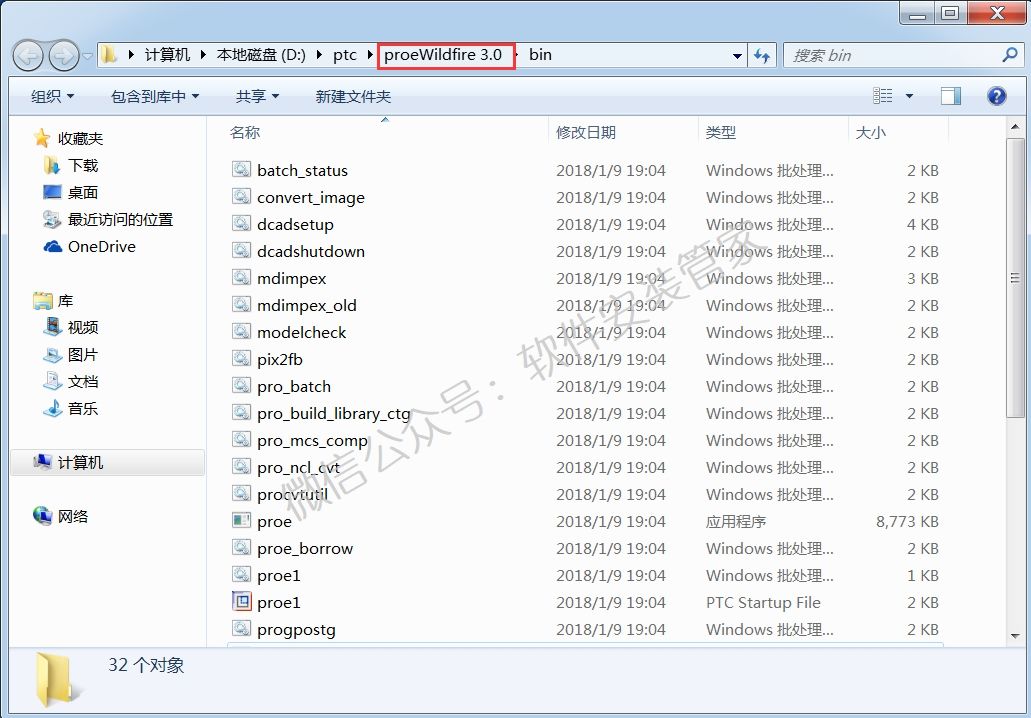Expand the recent pages dropdown beside Forward
1031x718 pixels.
(x=87, y=56)
